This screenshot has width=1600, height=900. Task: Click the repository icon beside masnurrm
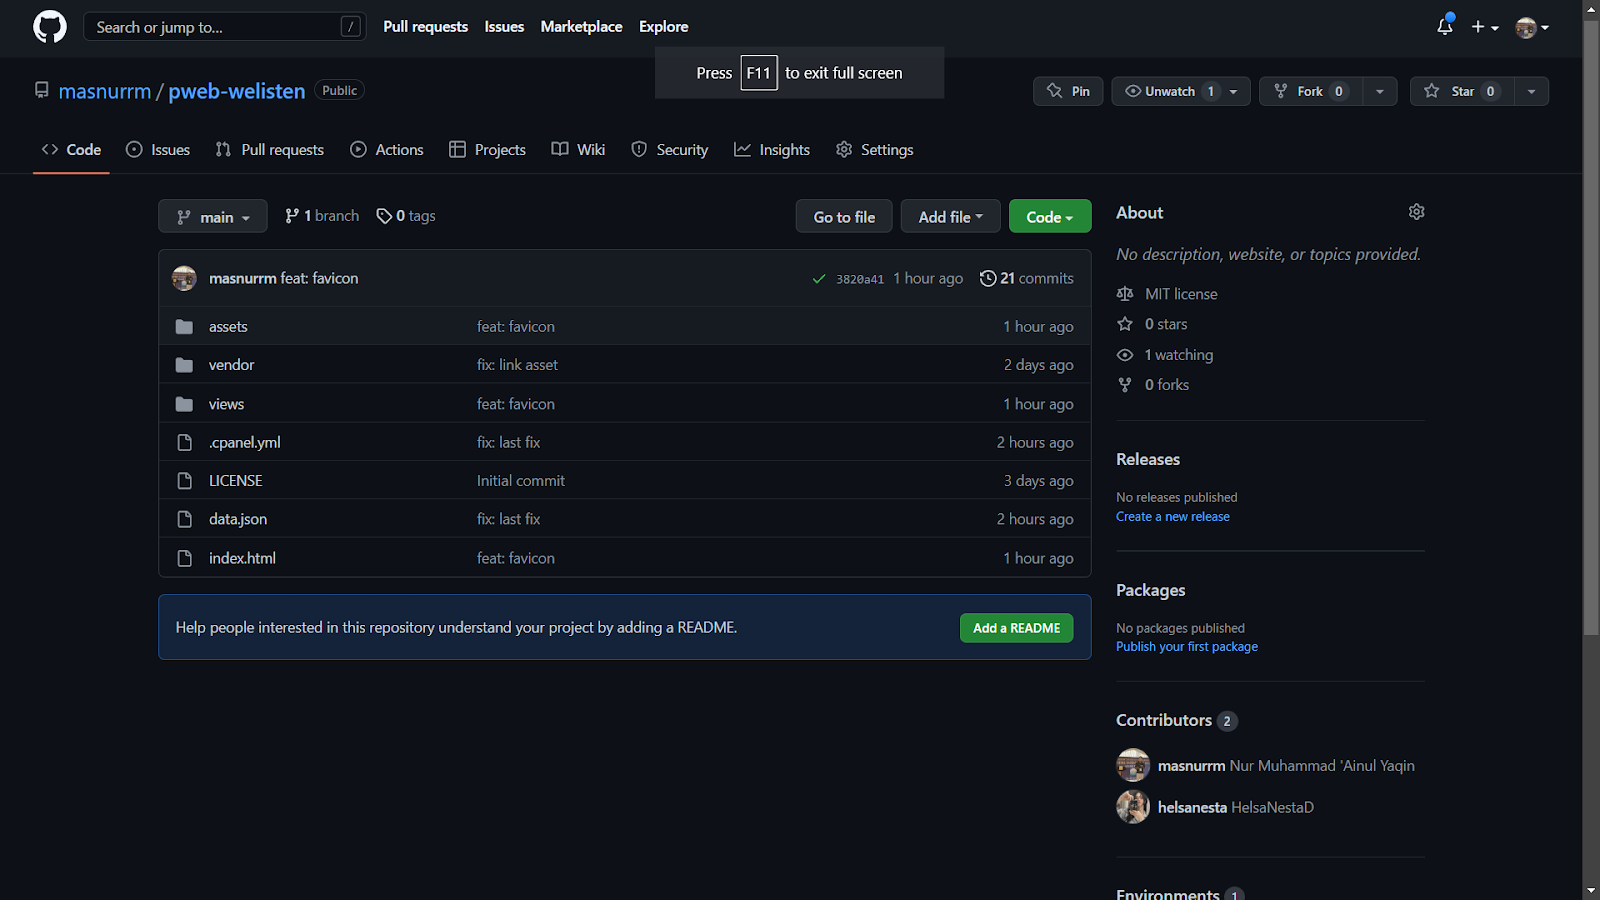point(42,90)
